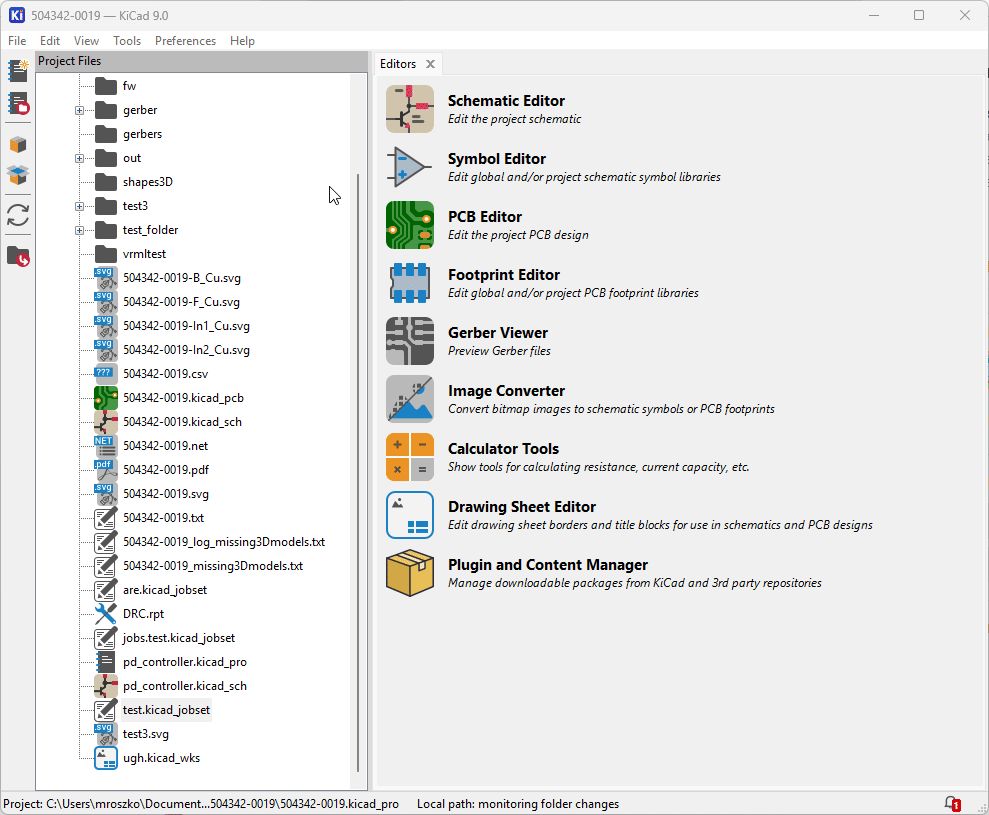This screenshot has width=989, height=815.
Task: Select are.kicad_jobset file
Action: 165,590
